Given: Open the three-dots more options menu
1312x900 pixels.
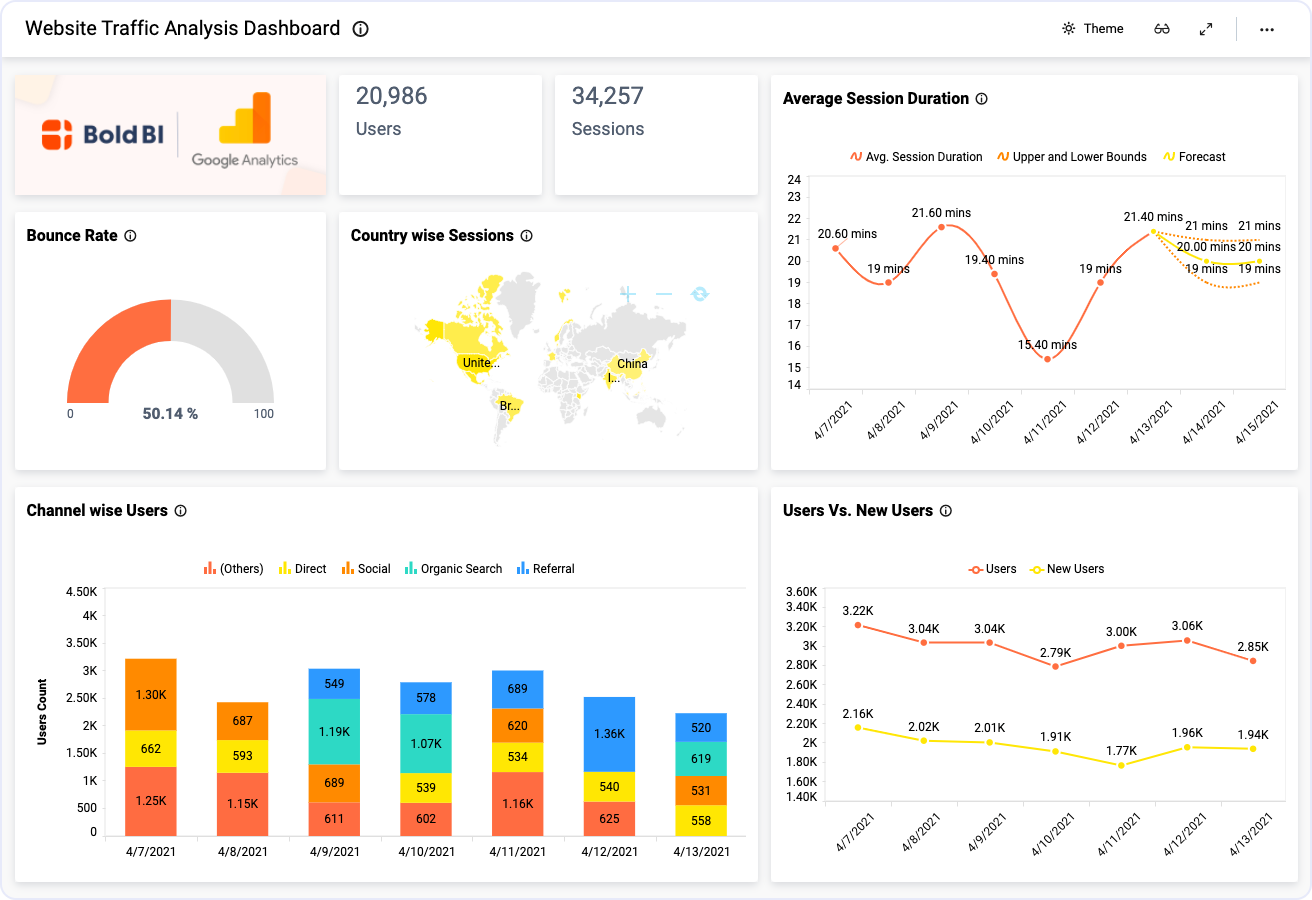Looking at the screenshot, I should coord(1267,29).
